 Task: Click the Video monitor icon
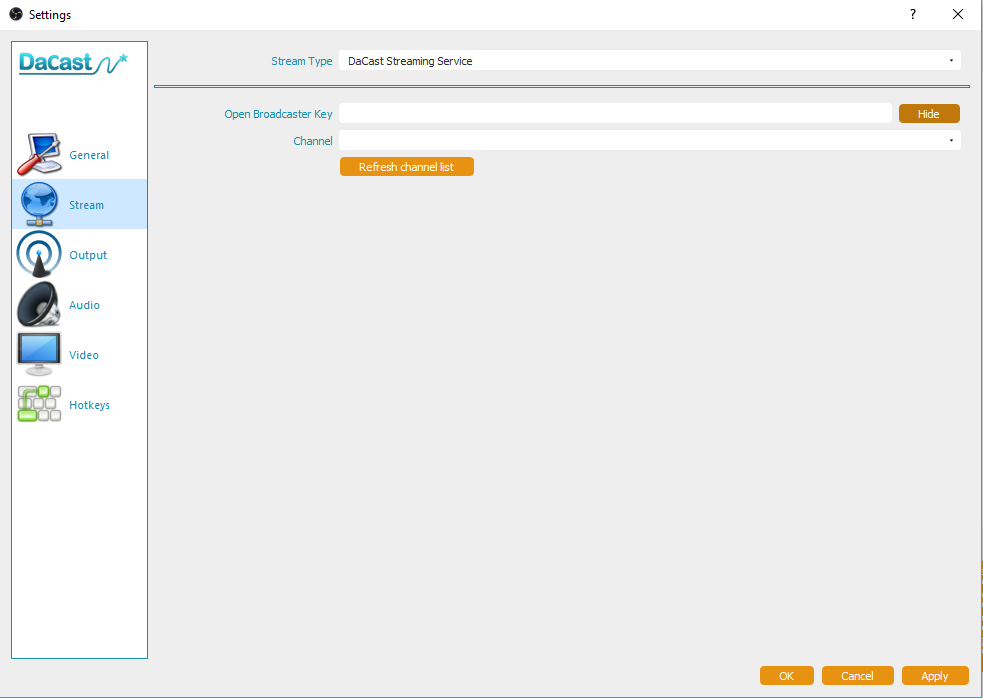pos(39,354)
